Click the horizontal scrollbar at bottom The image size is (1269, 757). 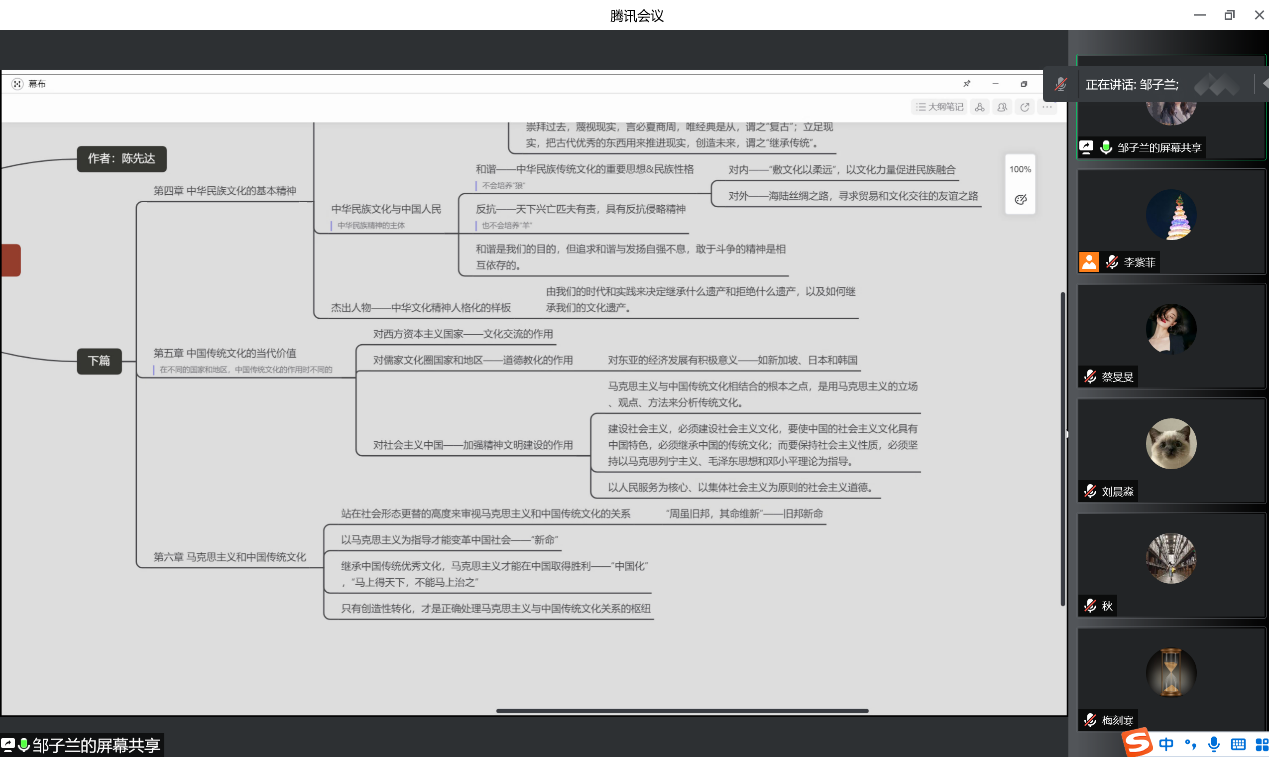[x=682, y=711]
